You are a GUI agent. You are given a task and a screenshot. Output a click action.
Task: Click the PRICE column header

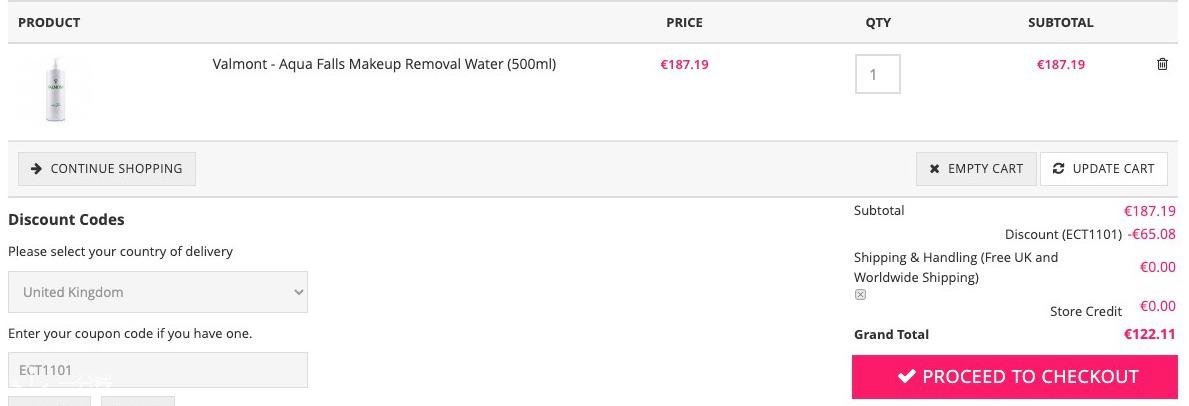click(684, 23)
